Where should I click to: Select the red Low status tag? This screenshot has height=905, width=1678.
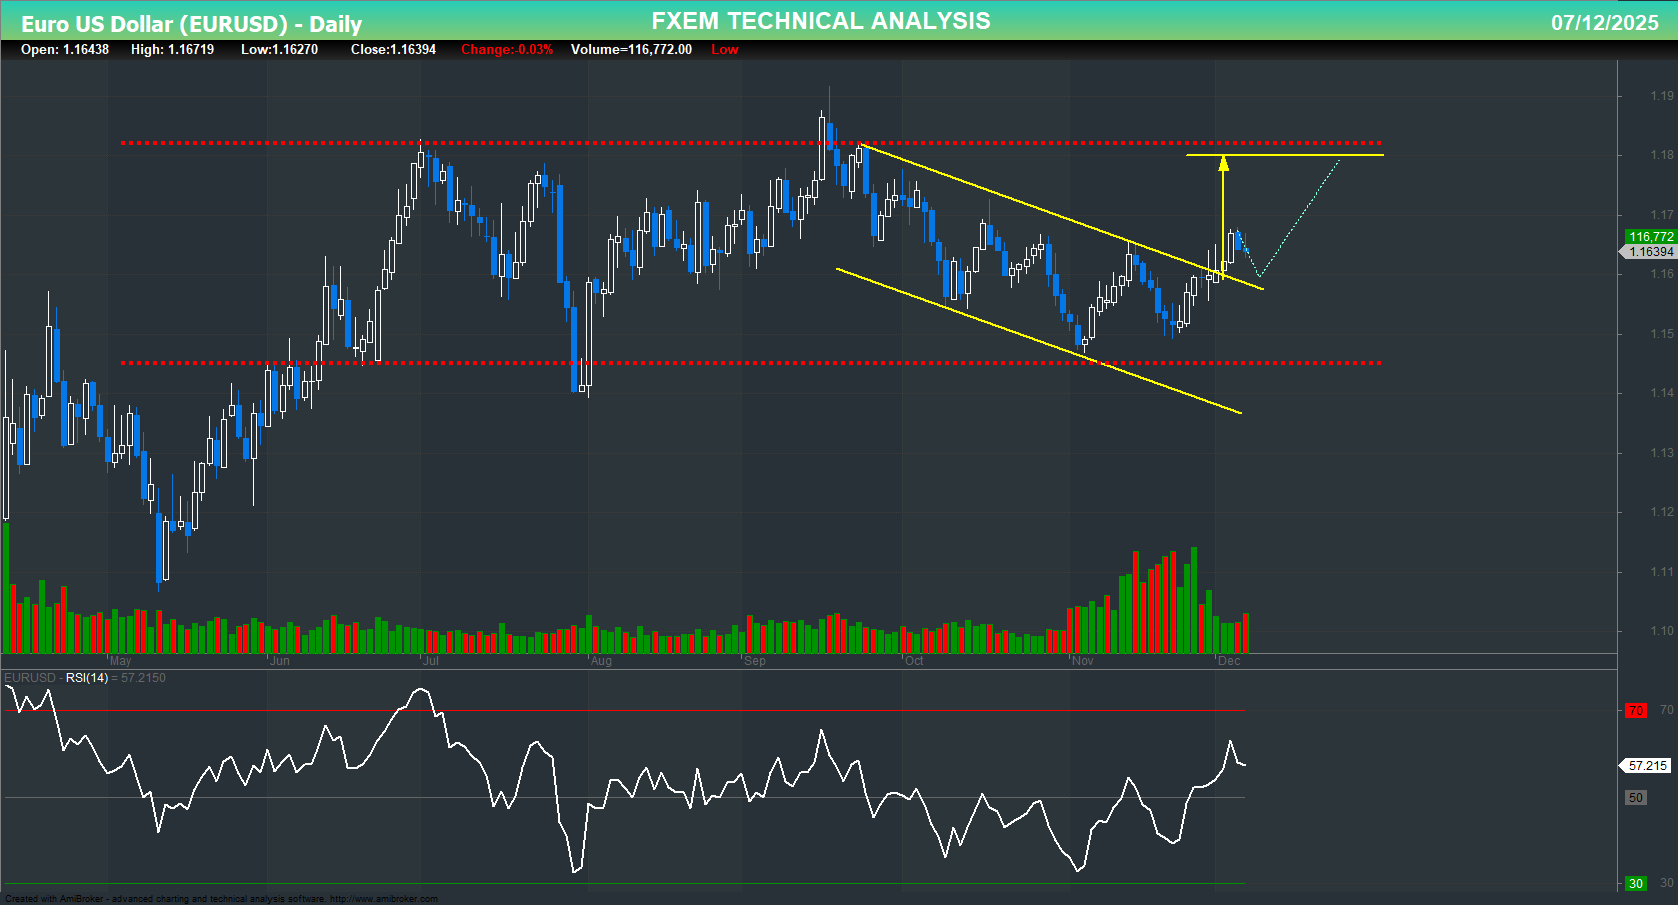click(725, 49)
